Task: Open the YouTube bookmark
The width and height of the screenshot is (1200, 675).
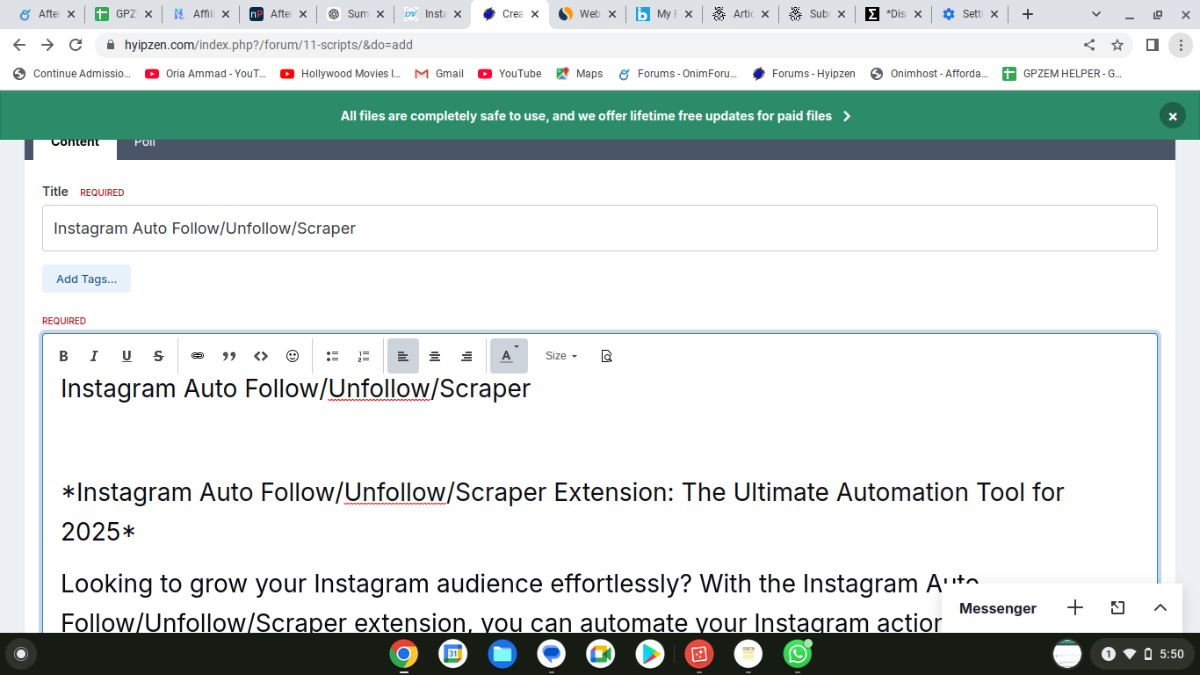Action: 510,74
